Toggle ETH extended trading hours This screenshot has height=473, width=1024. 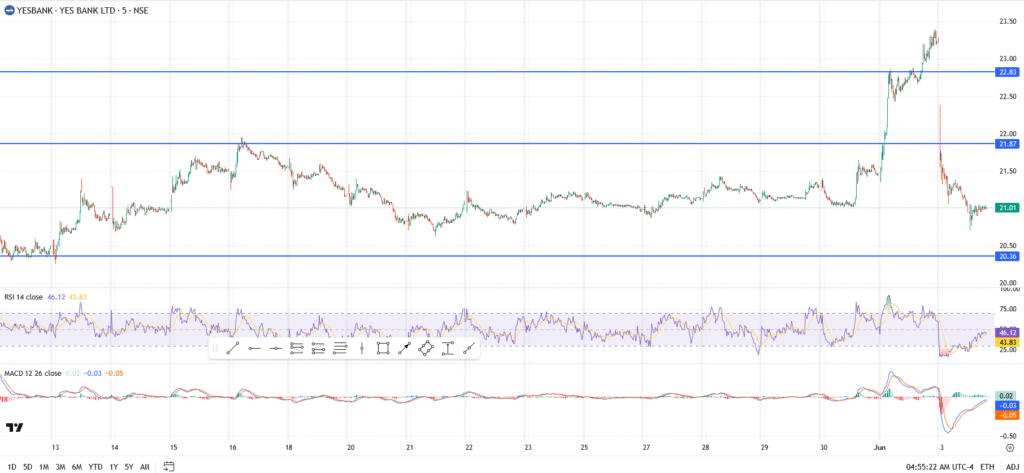point(987,466)
